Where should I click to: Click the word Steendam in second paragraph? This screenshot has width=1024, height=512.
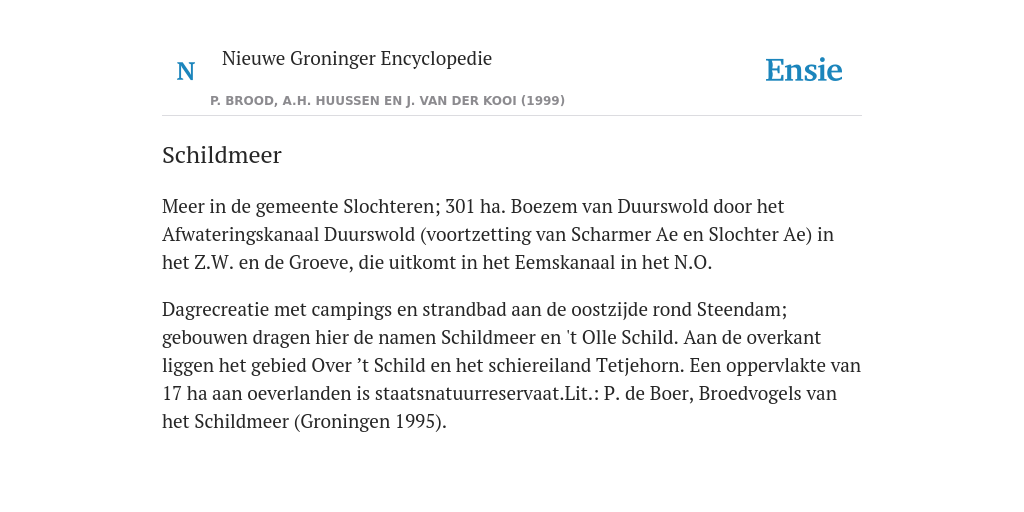pos(742,309)
